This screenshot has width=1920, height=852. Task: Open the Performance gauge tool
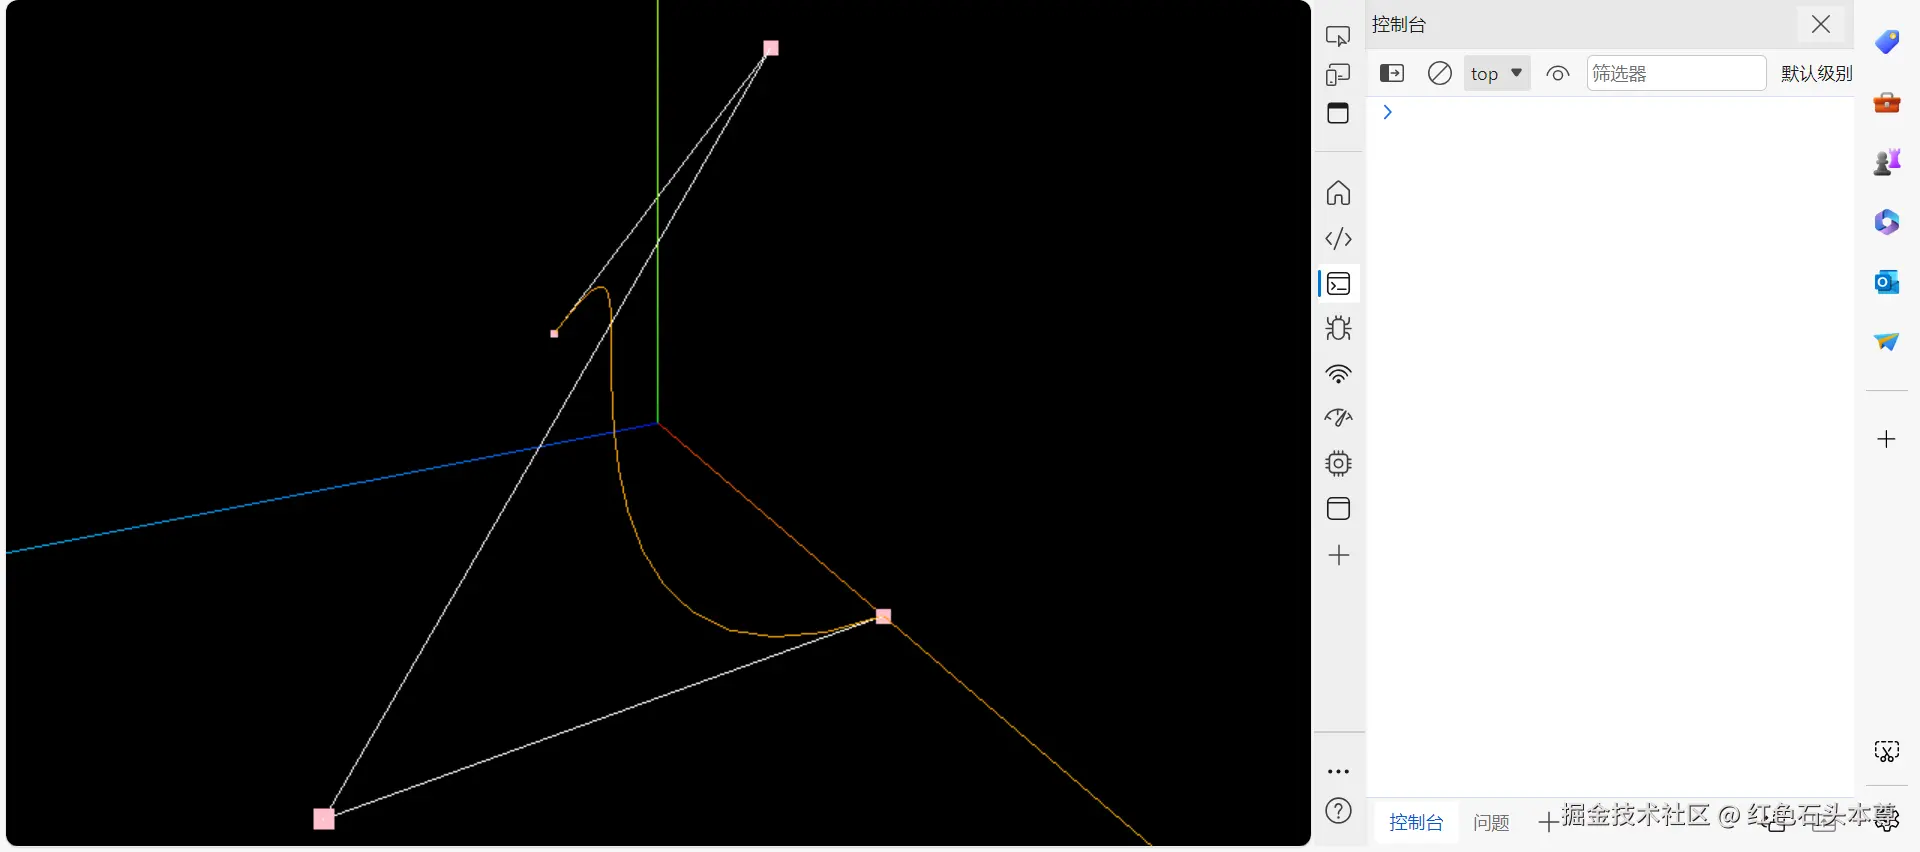pyautogui.click(x=1338, y=418)
